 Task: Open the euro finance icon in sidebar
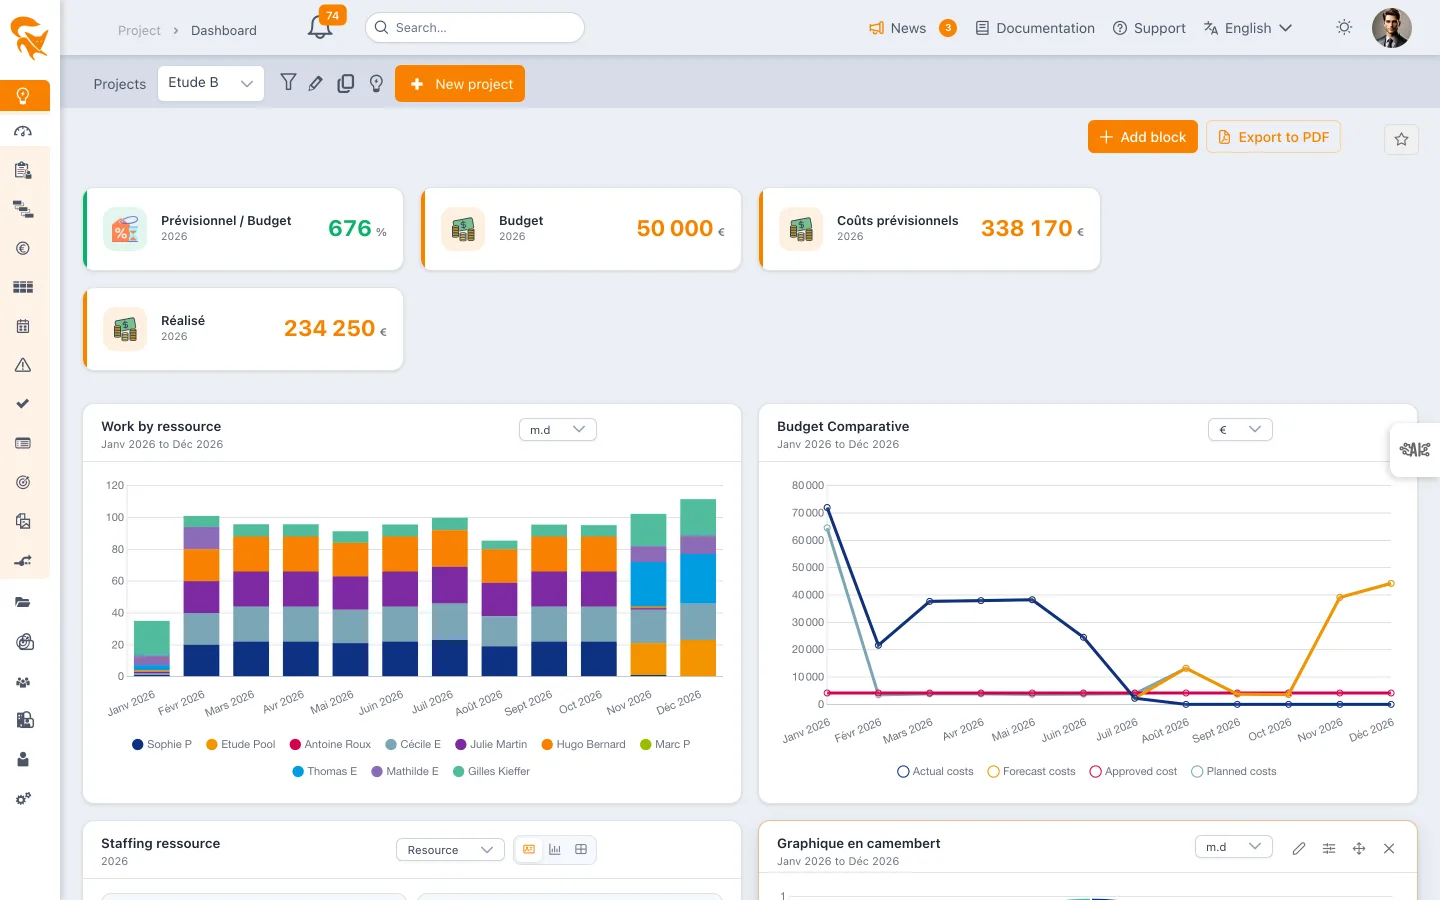tap(23, 248)
